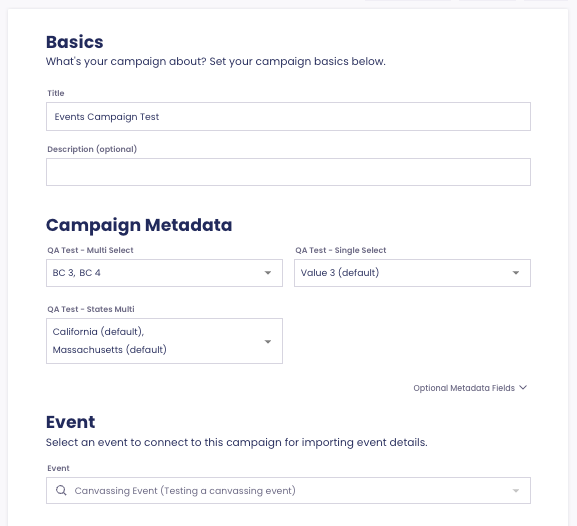Select the Value 3 (default) combo box
The height and width of the screenshot is (526, 577).
pos(412,273)
